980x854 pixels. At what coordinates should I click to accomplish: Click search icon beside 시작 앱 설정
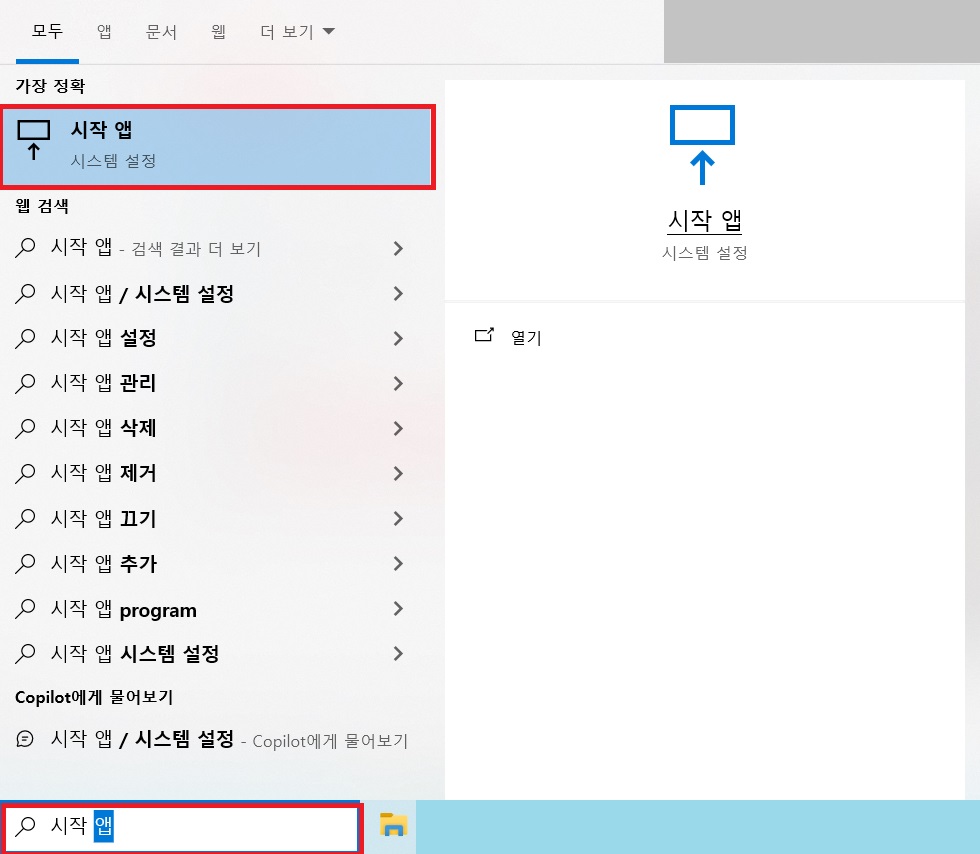[25, 338]
